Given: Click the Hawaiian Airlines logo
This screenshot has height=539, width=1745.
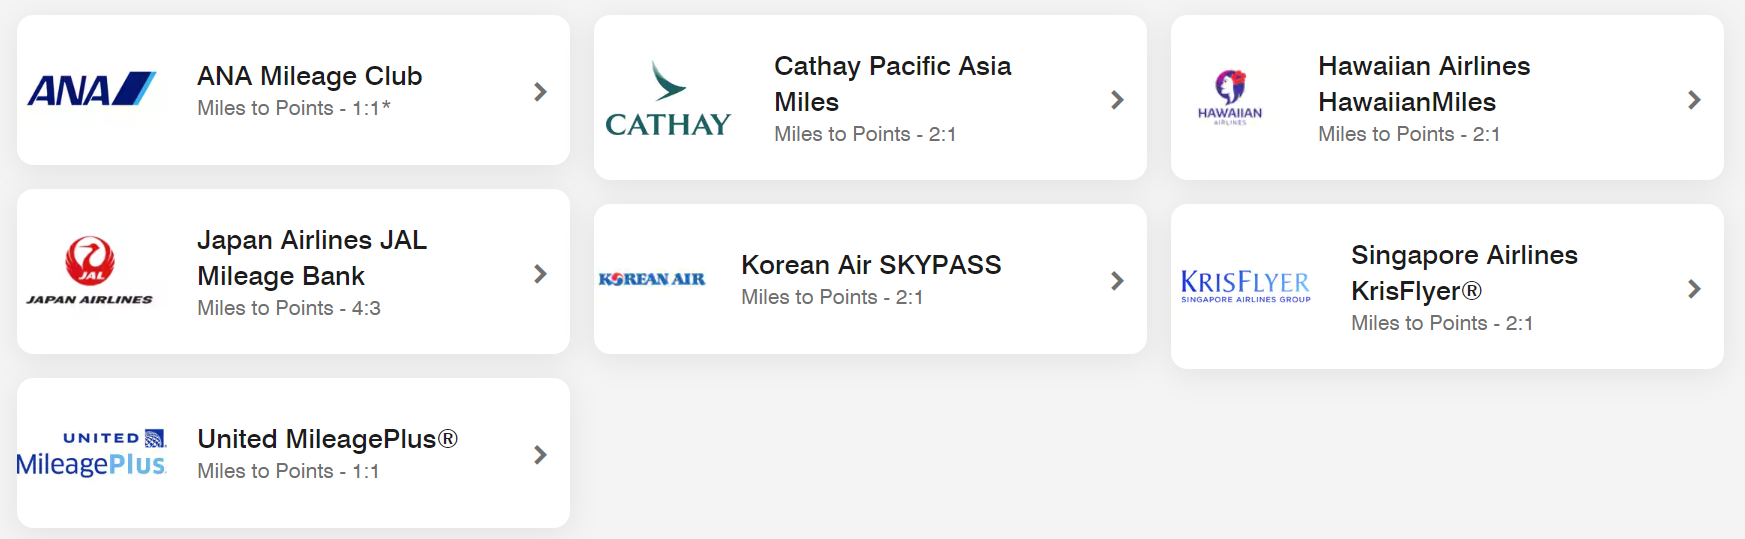Looking at the screenshot, I should click(x=1230, y=98).
